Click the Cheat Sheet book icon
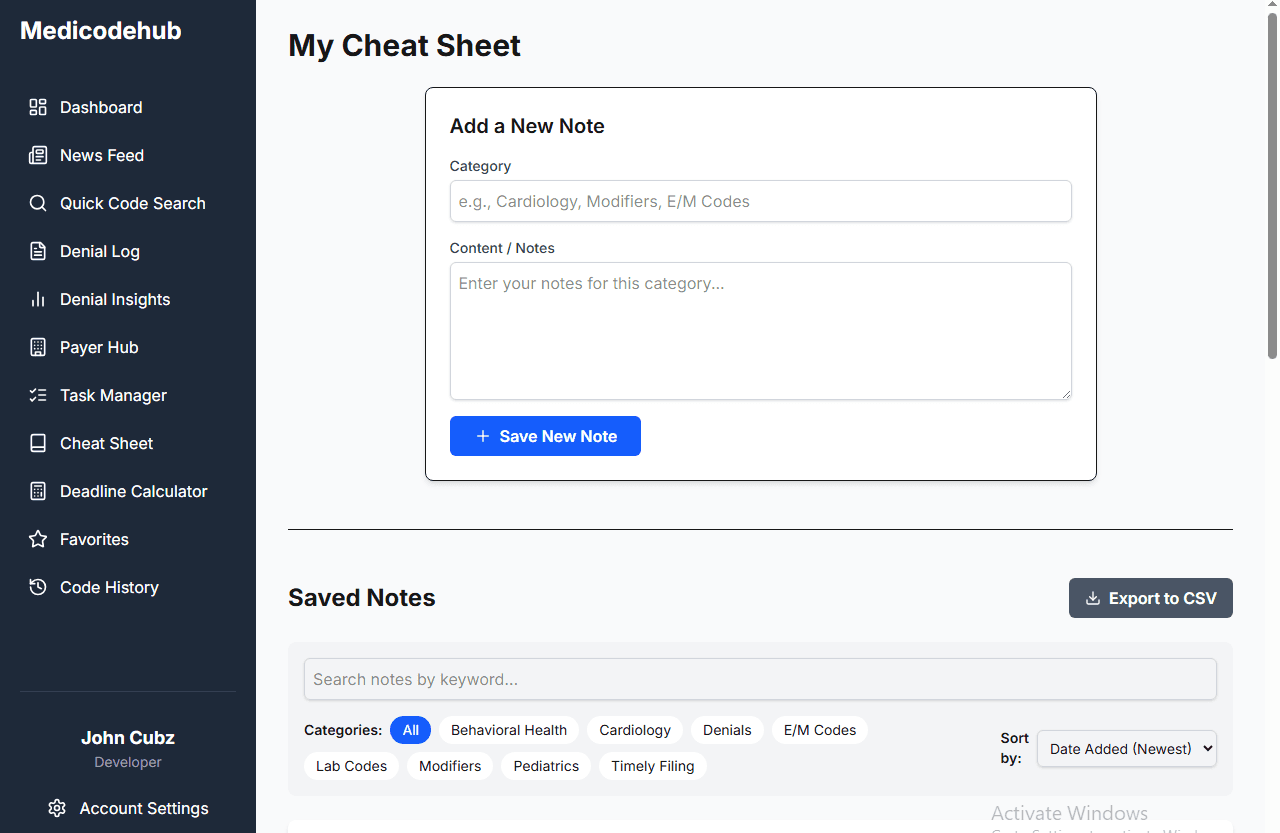Image resolution: width=1280 pixels, height=833 pixels. (38, 443)
